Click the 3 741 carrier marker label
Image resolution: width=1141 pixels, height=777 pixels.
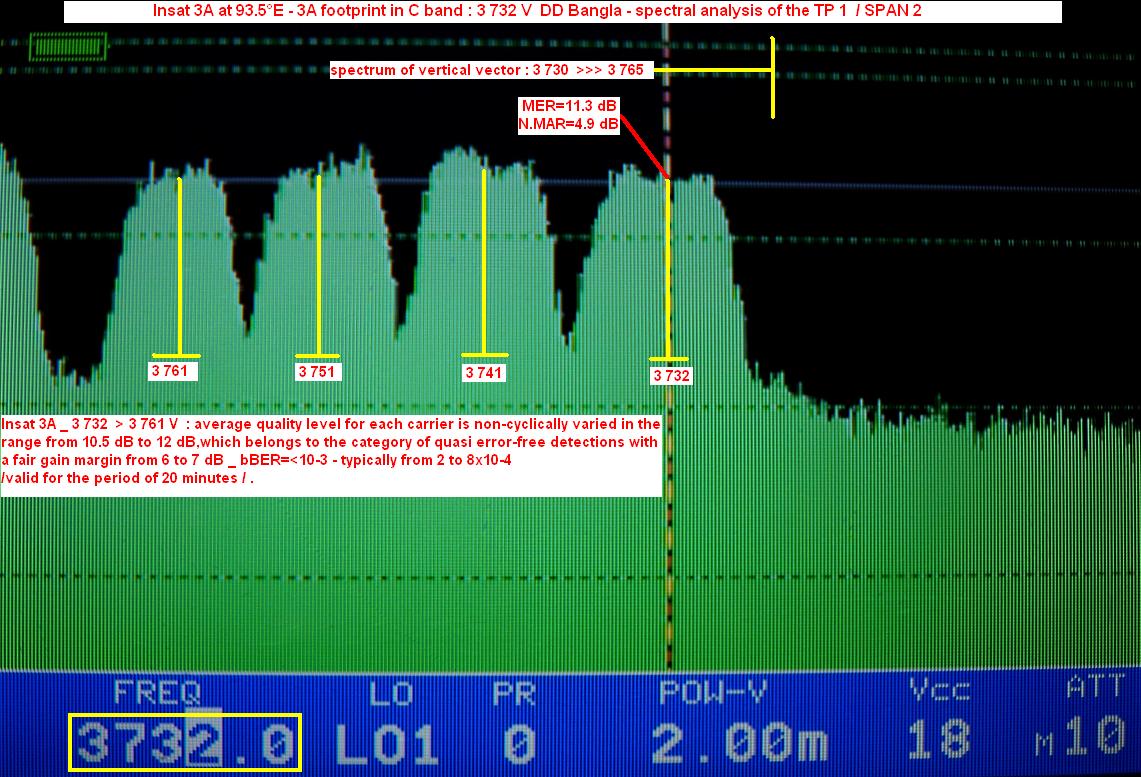(485, 373)
